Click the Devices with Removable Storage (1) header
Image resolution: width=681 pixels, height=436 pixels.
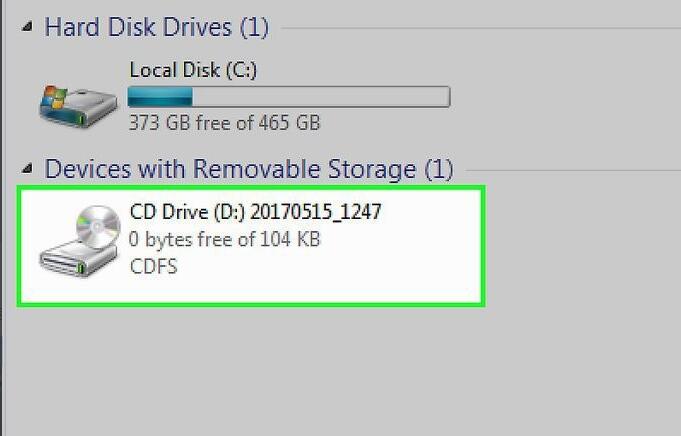tap(249, 168)
